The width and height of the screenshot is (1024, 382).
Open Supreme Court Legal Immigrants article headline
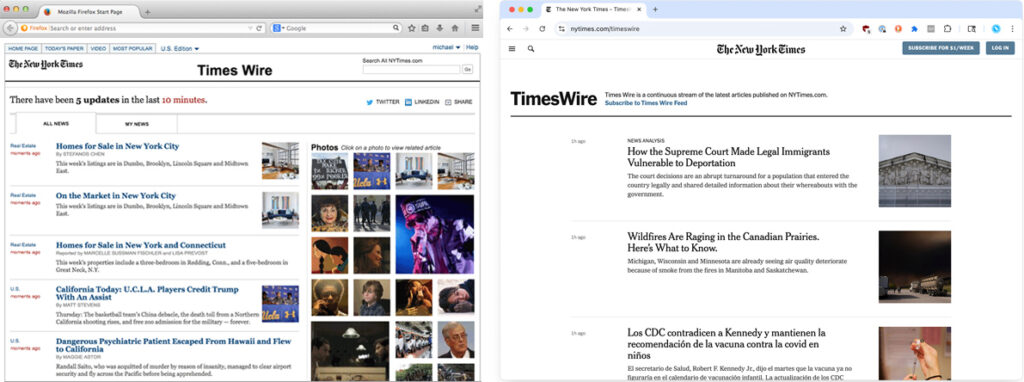click(728, 157)
